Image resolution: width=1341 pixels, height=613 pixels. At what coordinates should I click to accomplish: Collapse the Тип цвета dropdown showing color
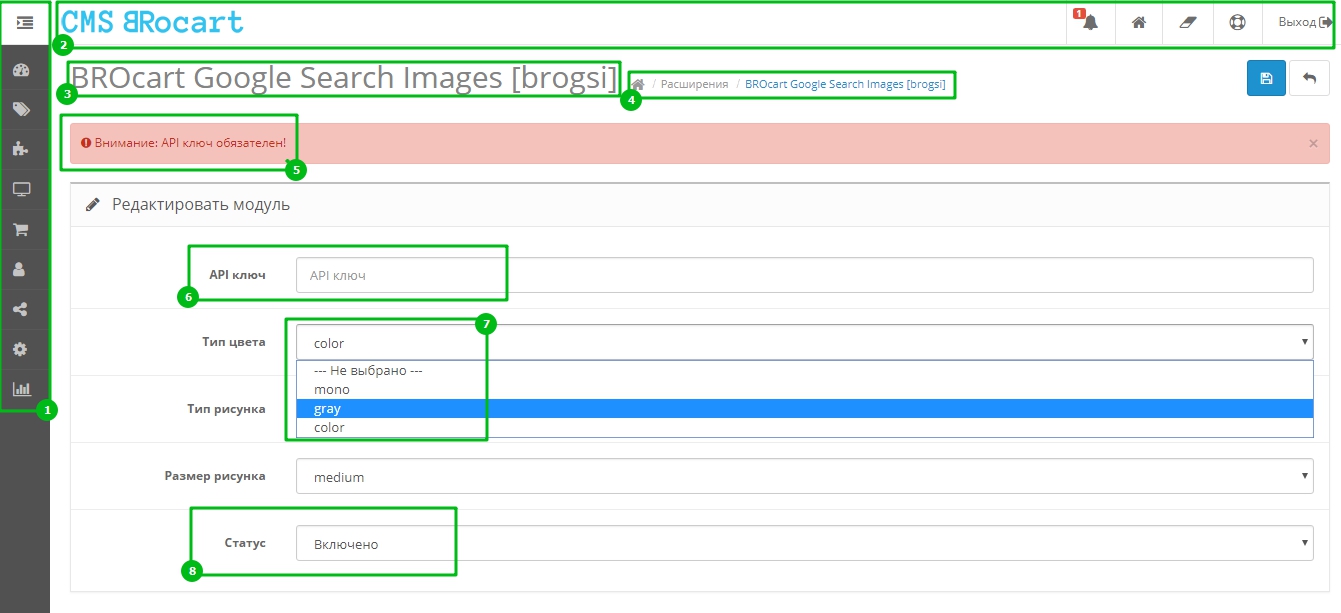click(x=804, y=342)
